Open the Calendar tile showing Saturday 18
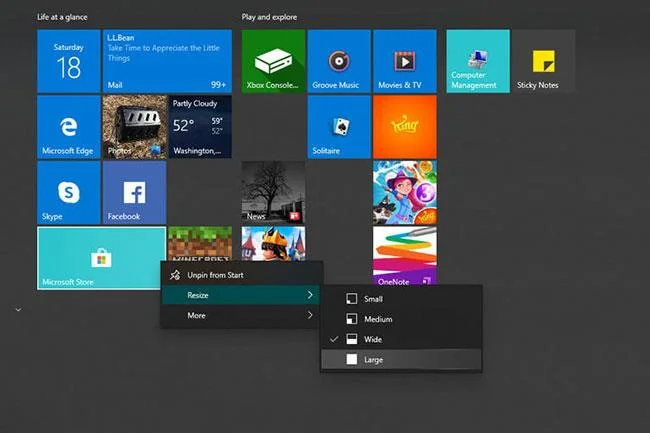 click(x=69, y=61)
